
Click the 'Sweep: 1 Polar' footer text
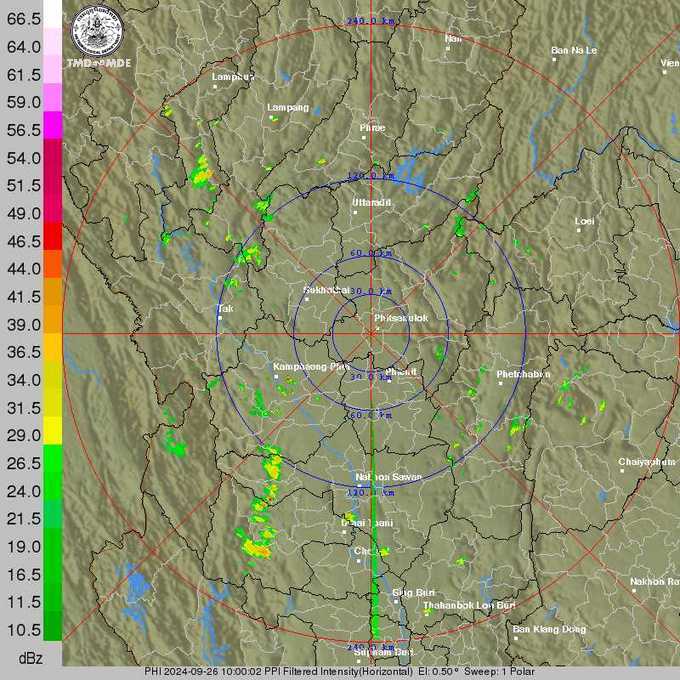click(499, 671)
